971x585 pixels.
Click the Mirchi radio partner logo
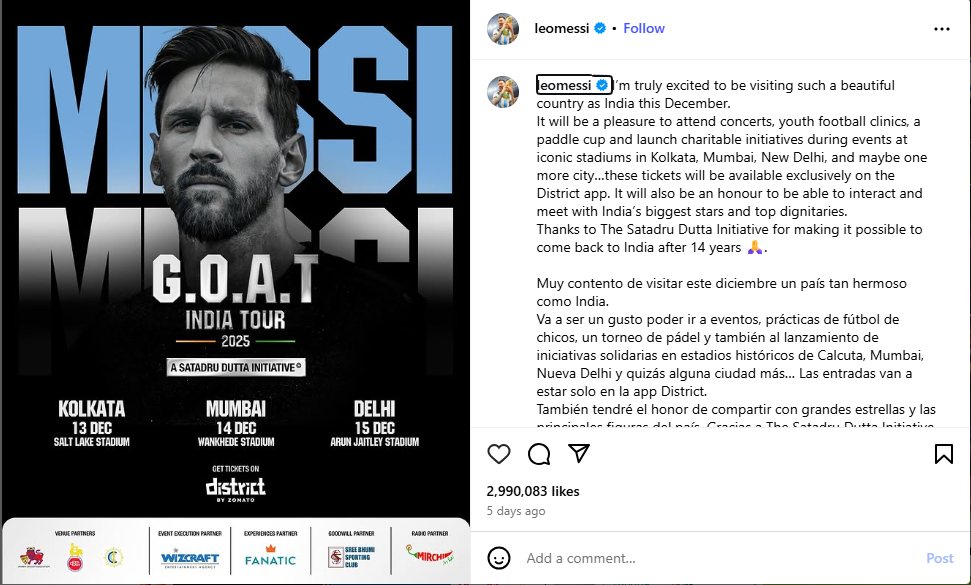[429, 555]
